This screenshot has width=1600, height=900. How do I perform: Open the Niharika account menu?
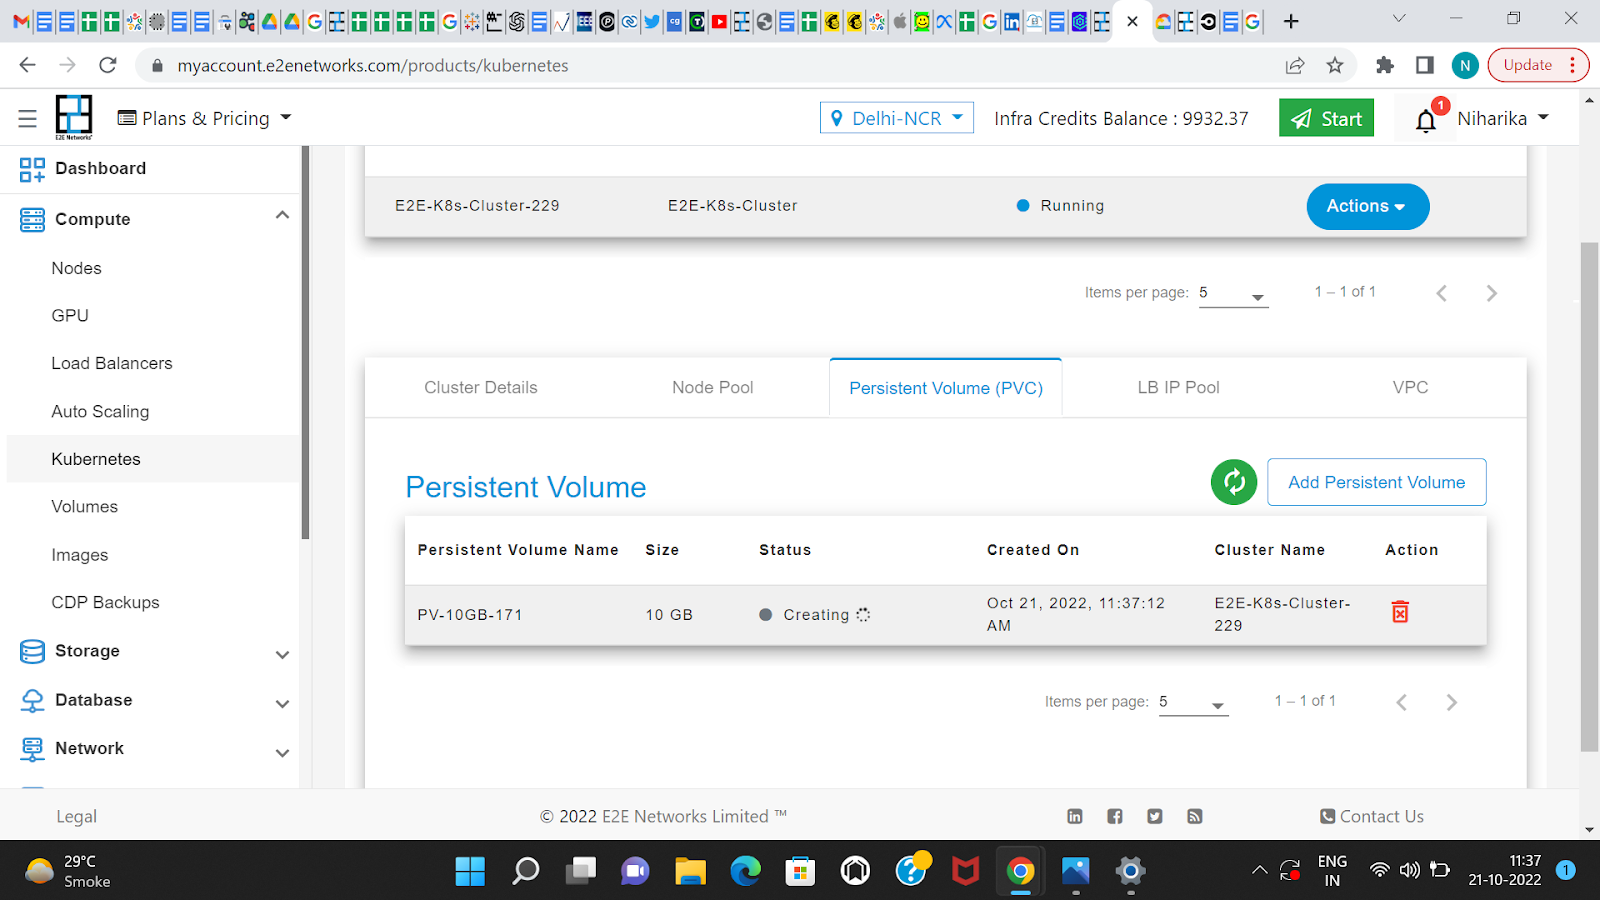click(1502, 118)
